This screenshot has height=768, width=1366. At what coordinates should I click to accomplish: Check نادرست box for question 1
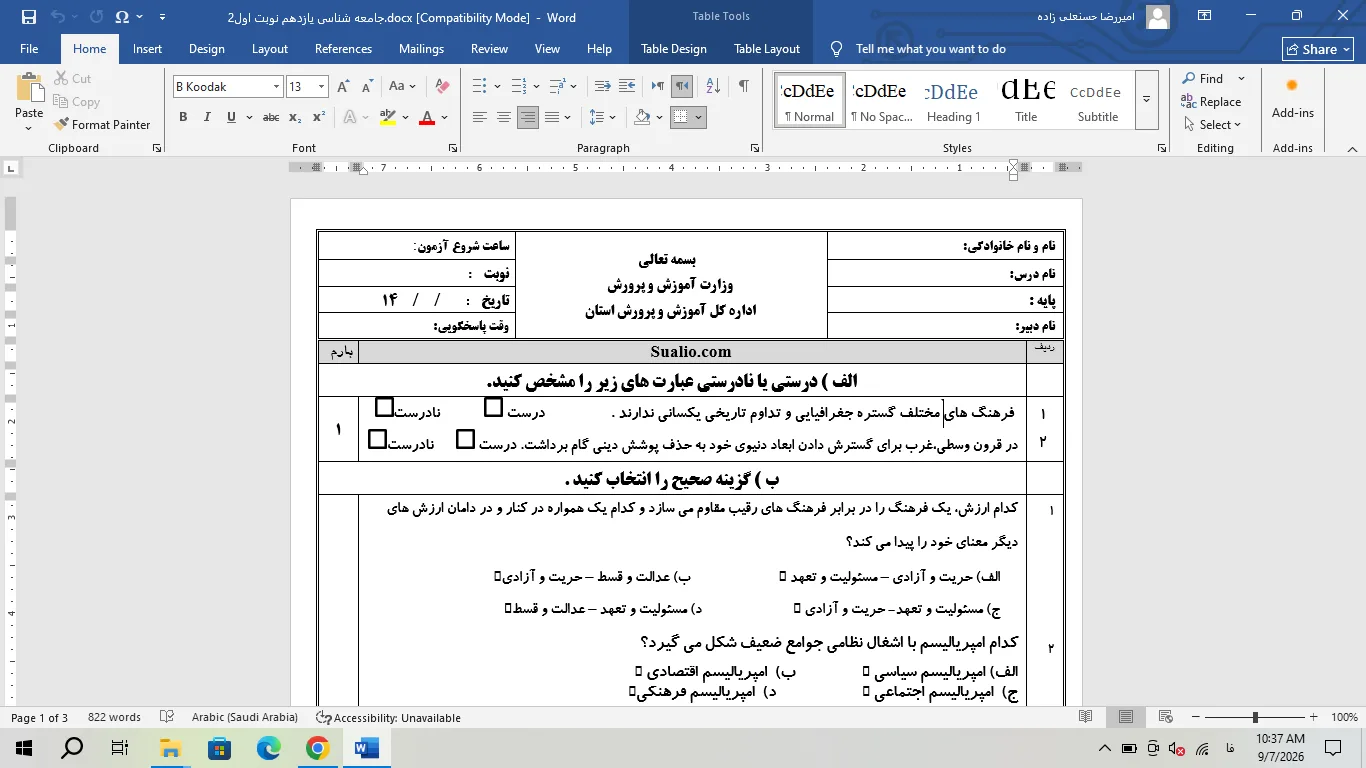tap(384, 407)
